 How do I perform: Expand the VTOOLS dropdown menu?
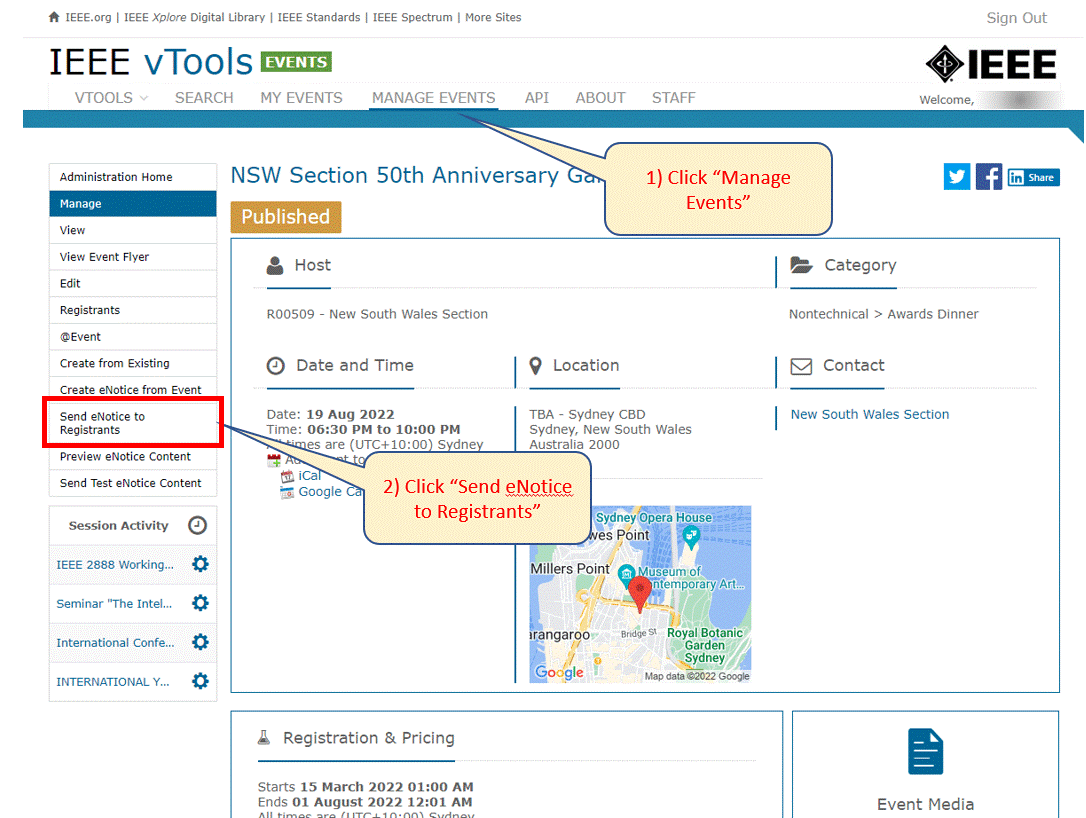click(x=111, y=98)
